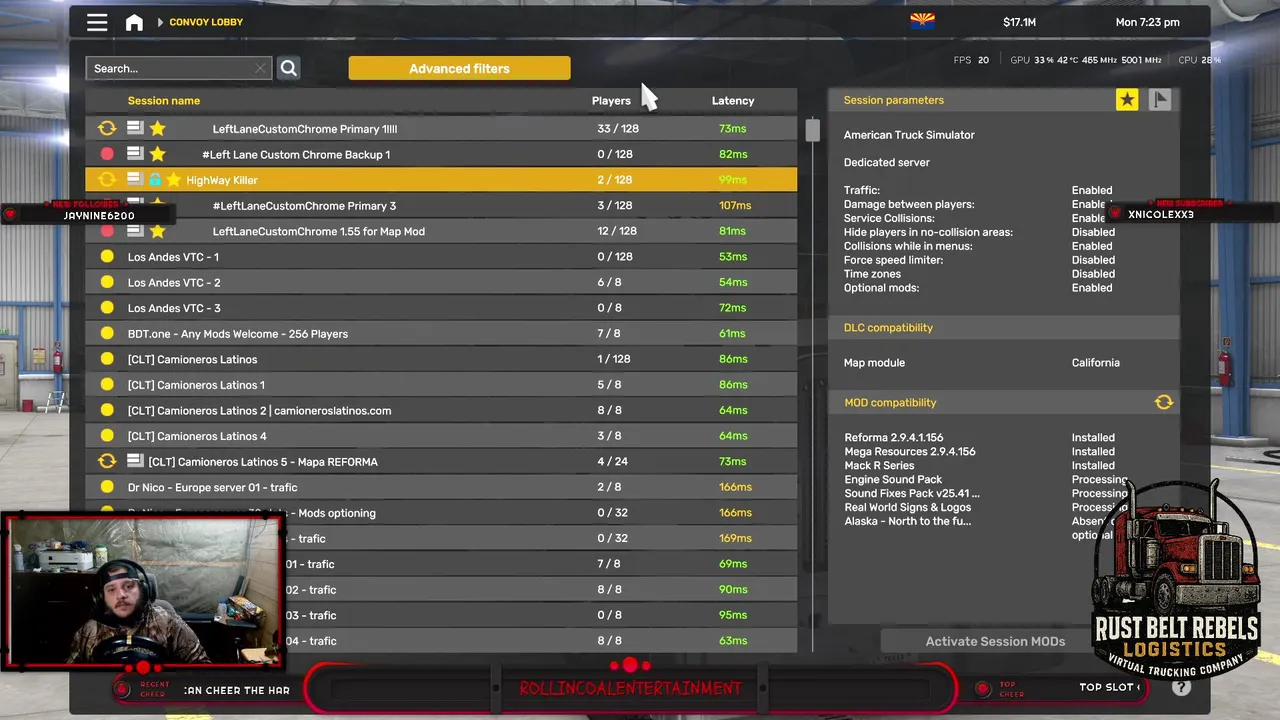The image size is (1280, 720).
Task: Click Activate Session MODs button
Action: coord(995,641)
